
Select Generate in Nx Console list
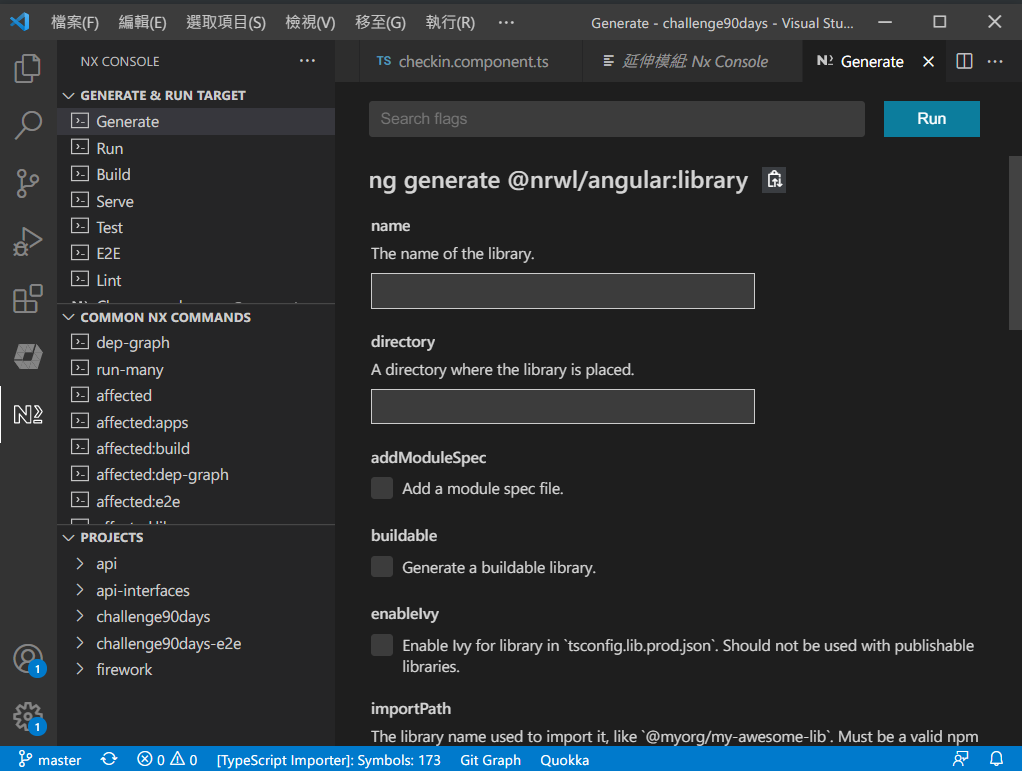196,122
